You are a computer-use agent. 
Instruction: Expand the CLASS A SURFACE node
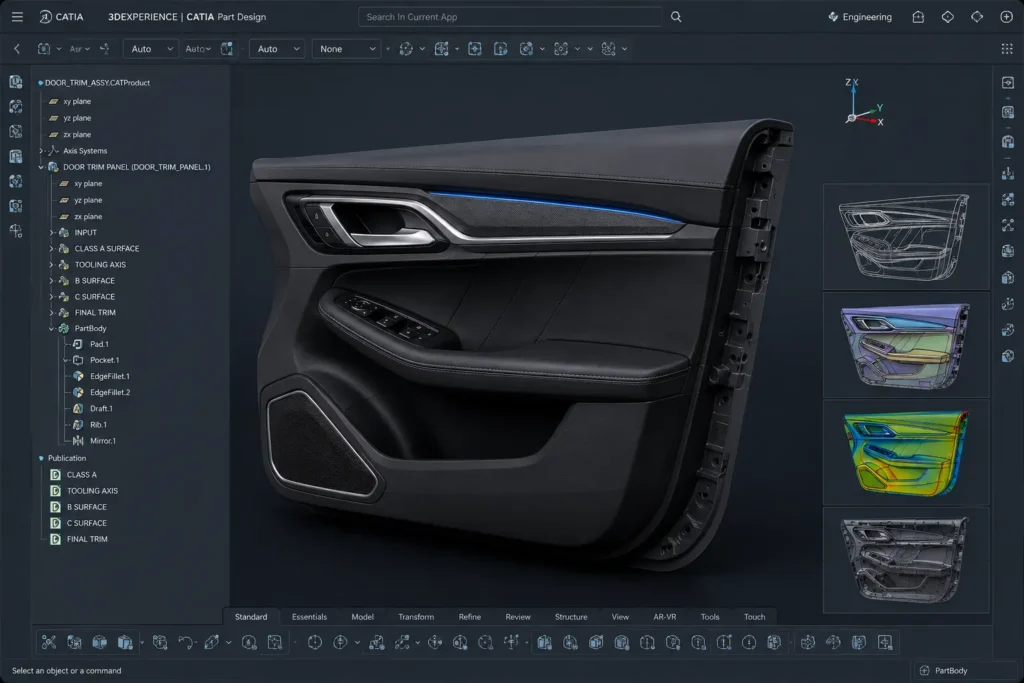point(52,249)
